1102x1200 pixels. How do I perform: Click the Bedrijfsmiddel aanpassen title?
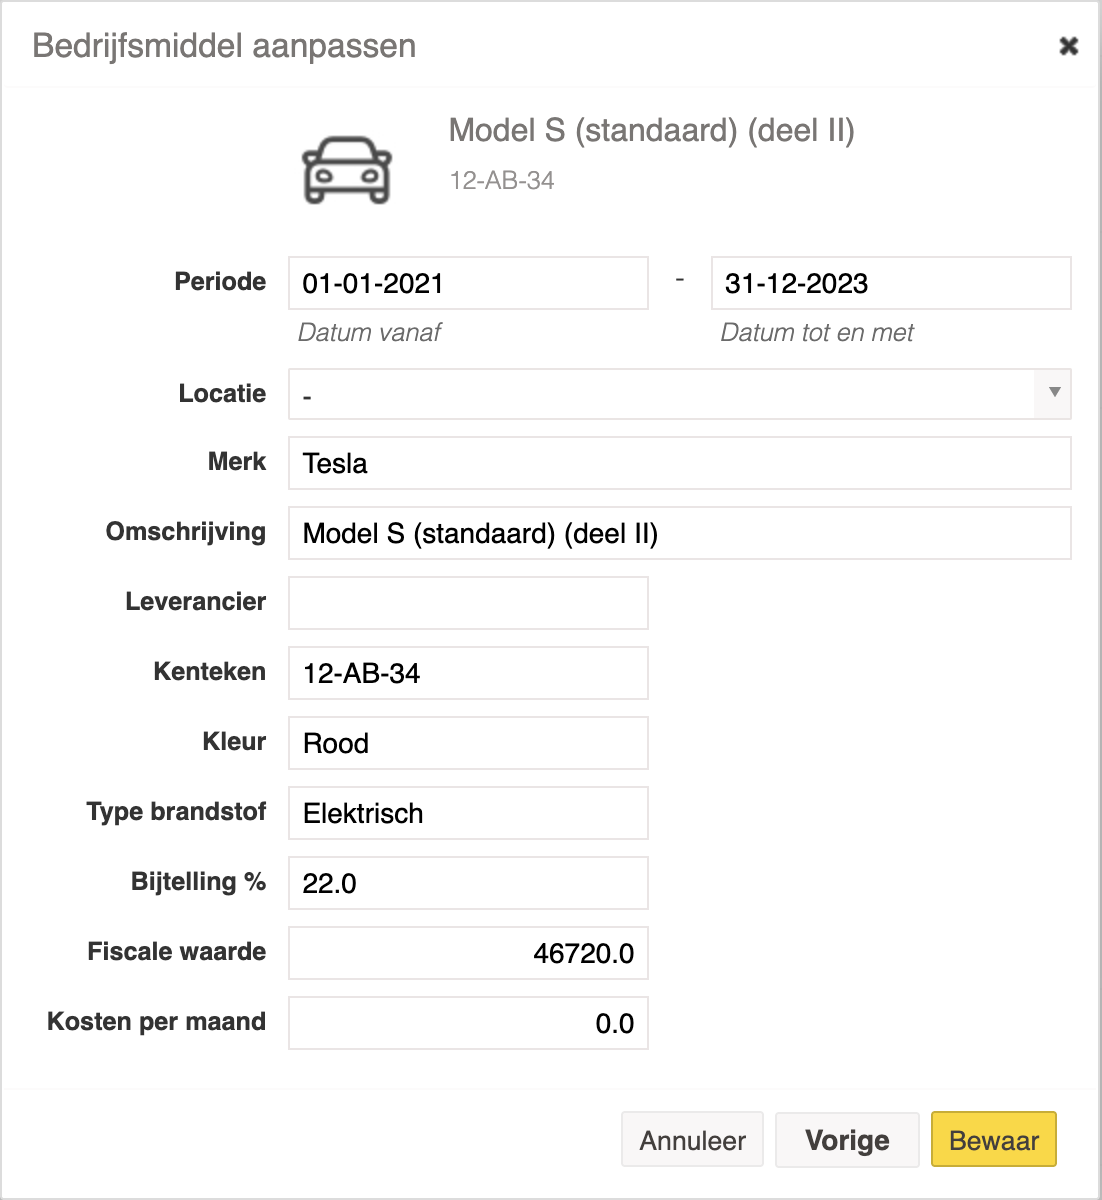tap(224, 46)
